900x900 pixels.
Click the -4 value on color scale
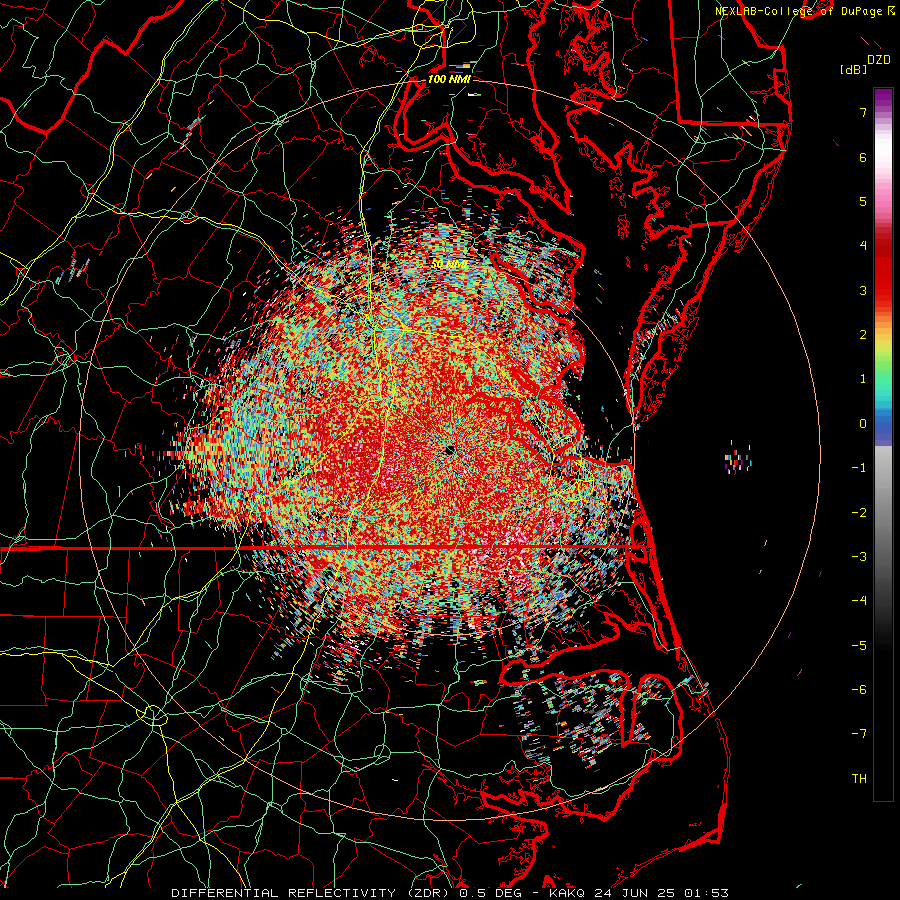pyautogui.click(x=859, y=601)
